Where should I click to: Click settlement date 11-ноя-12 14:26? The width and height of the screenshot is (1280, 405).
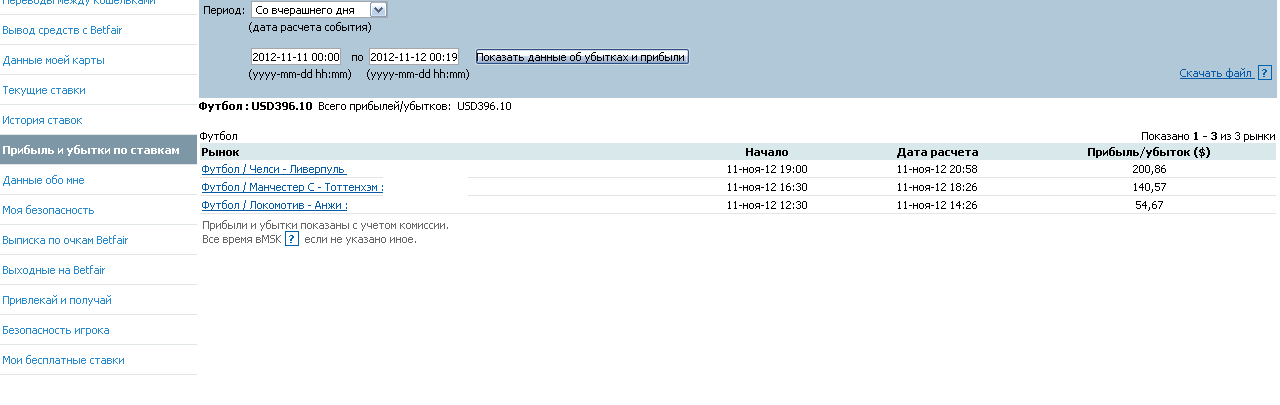(x=937, y=205)
